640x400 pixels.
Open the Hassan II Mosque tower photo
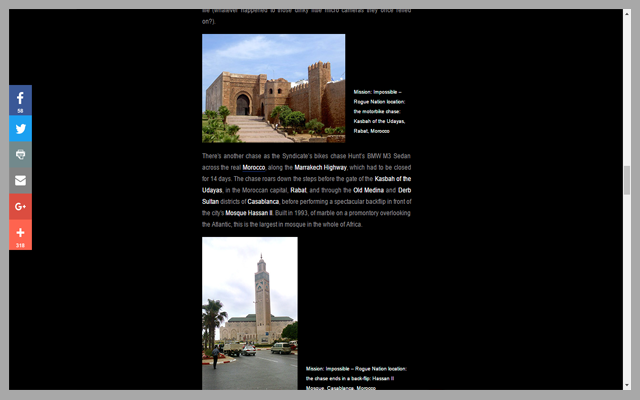coord(249,312)
